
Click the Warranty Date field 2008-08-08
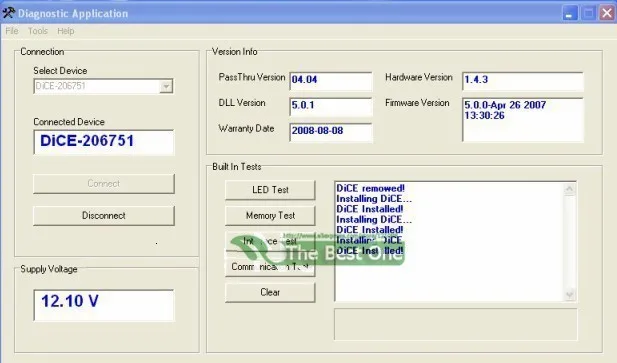pos(331,132)
